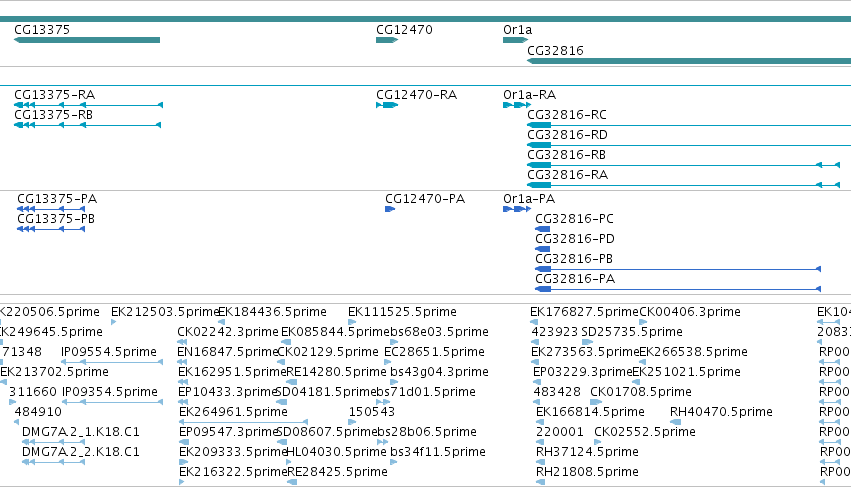
Task: Click the RH21808.5prime label
Action: pyautogui.click(x=587, y=472)
